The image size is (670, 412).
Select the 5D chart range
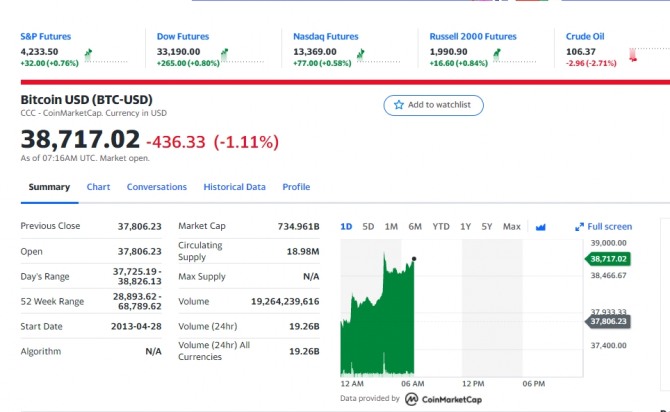tap(368, 227)
